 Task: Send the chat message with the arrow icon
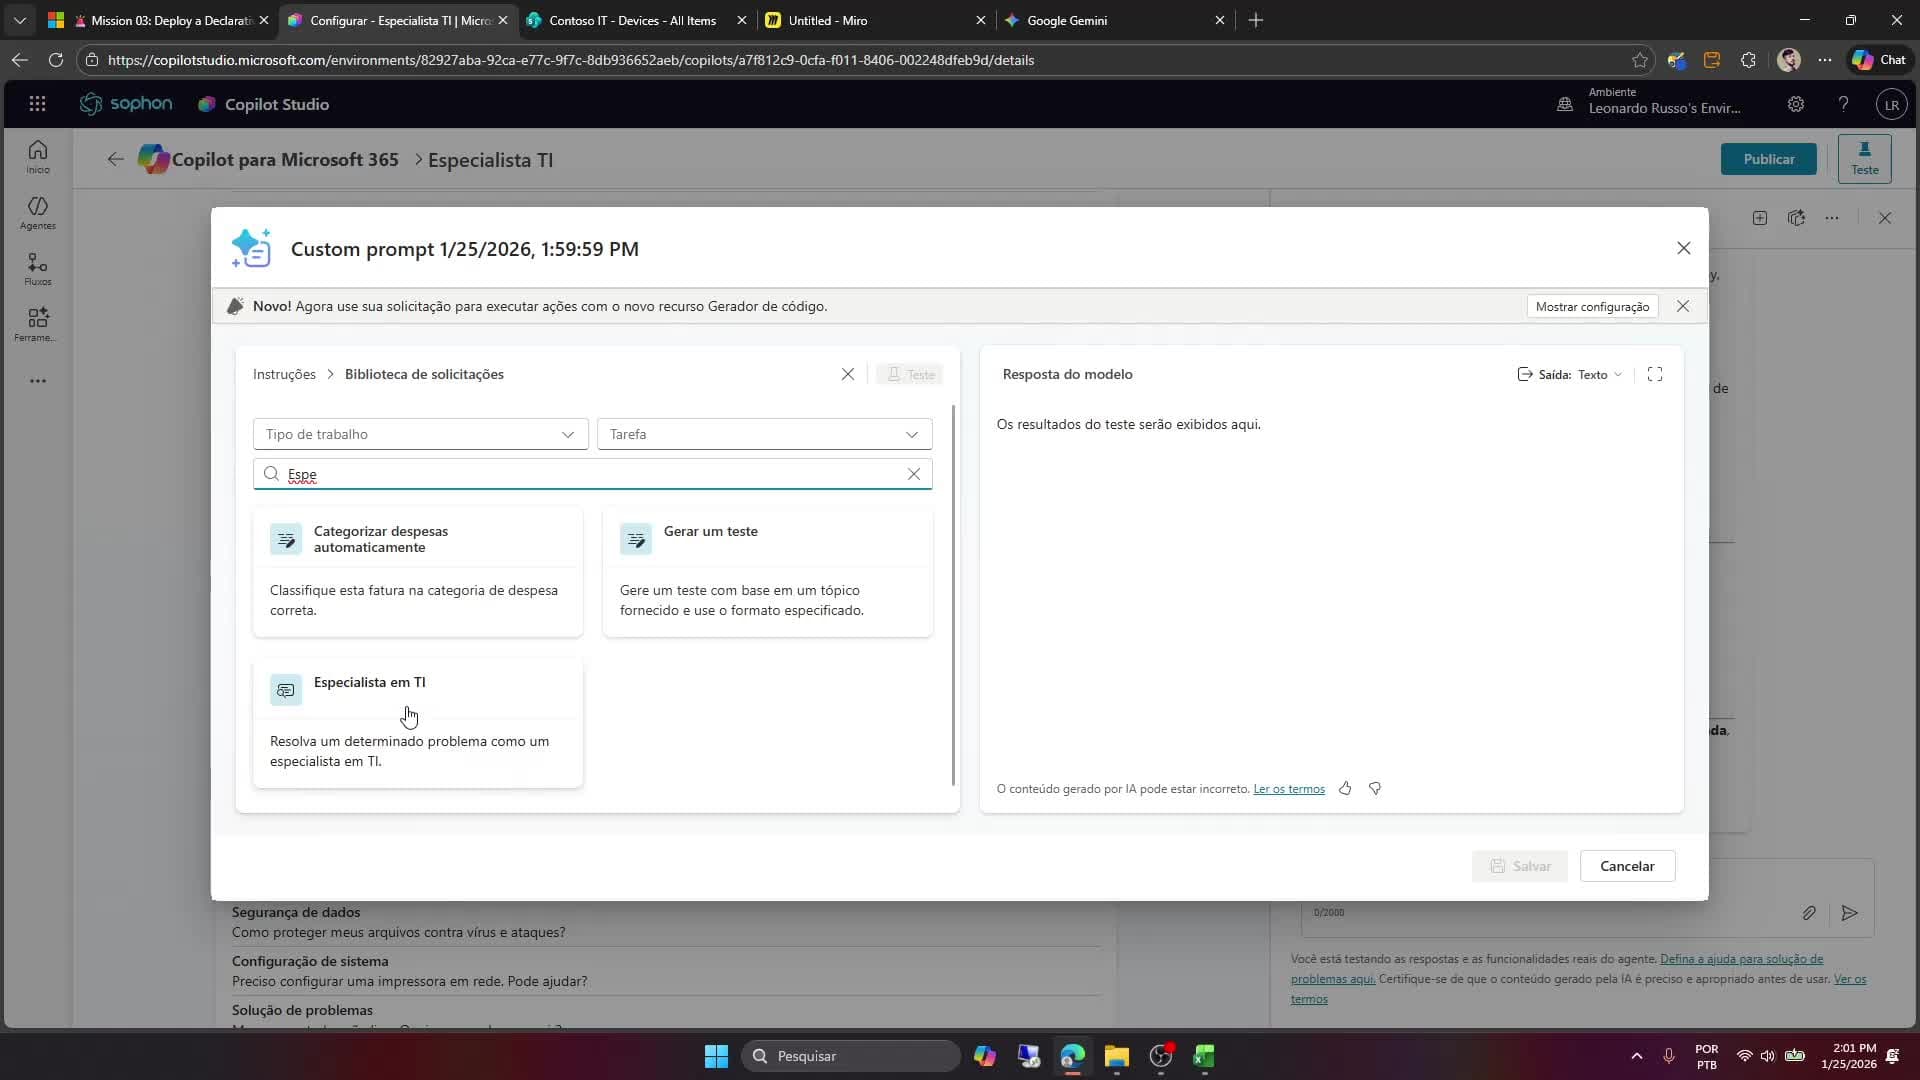click(x=1849, y=913)
